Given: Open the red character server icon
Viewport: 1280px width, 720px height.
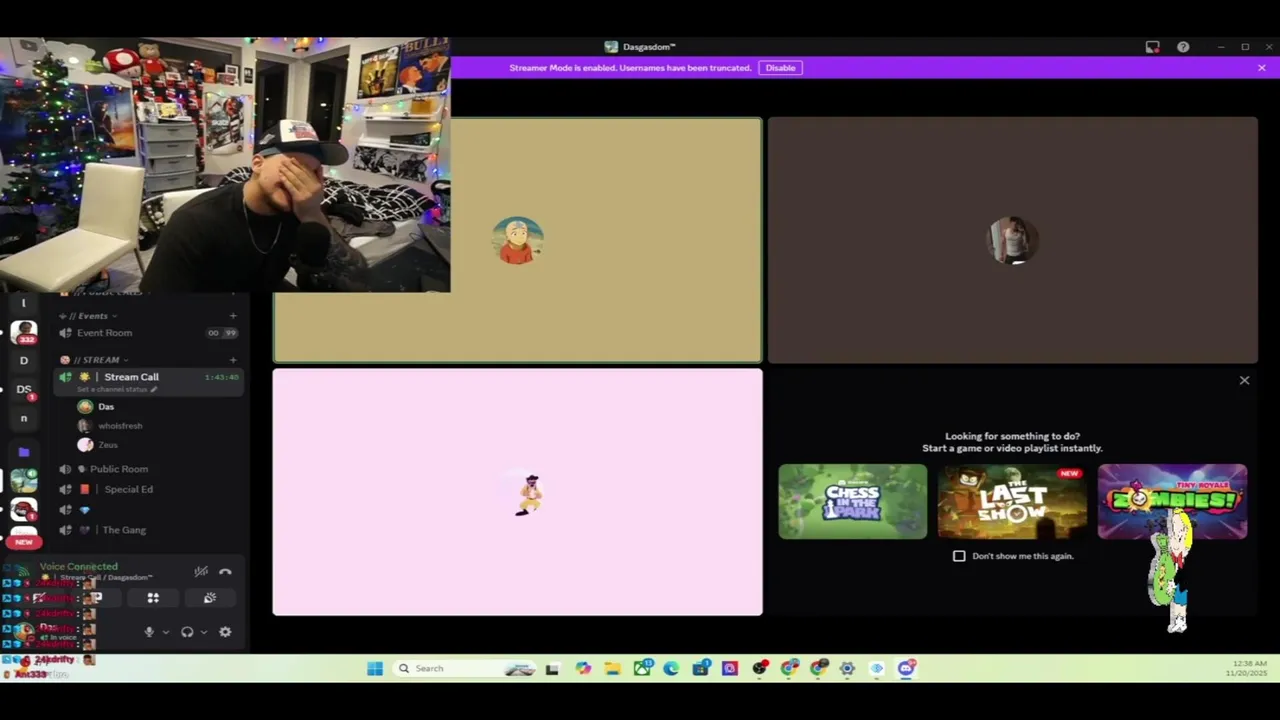Looking at the screenshot, I should (x=24, y=509).
